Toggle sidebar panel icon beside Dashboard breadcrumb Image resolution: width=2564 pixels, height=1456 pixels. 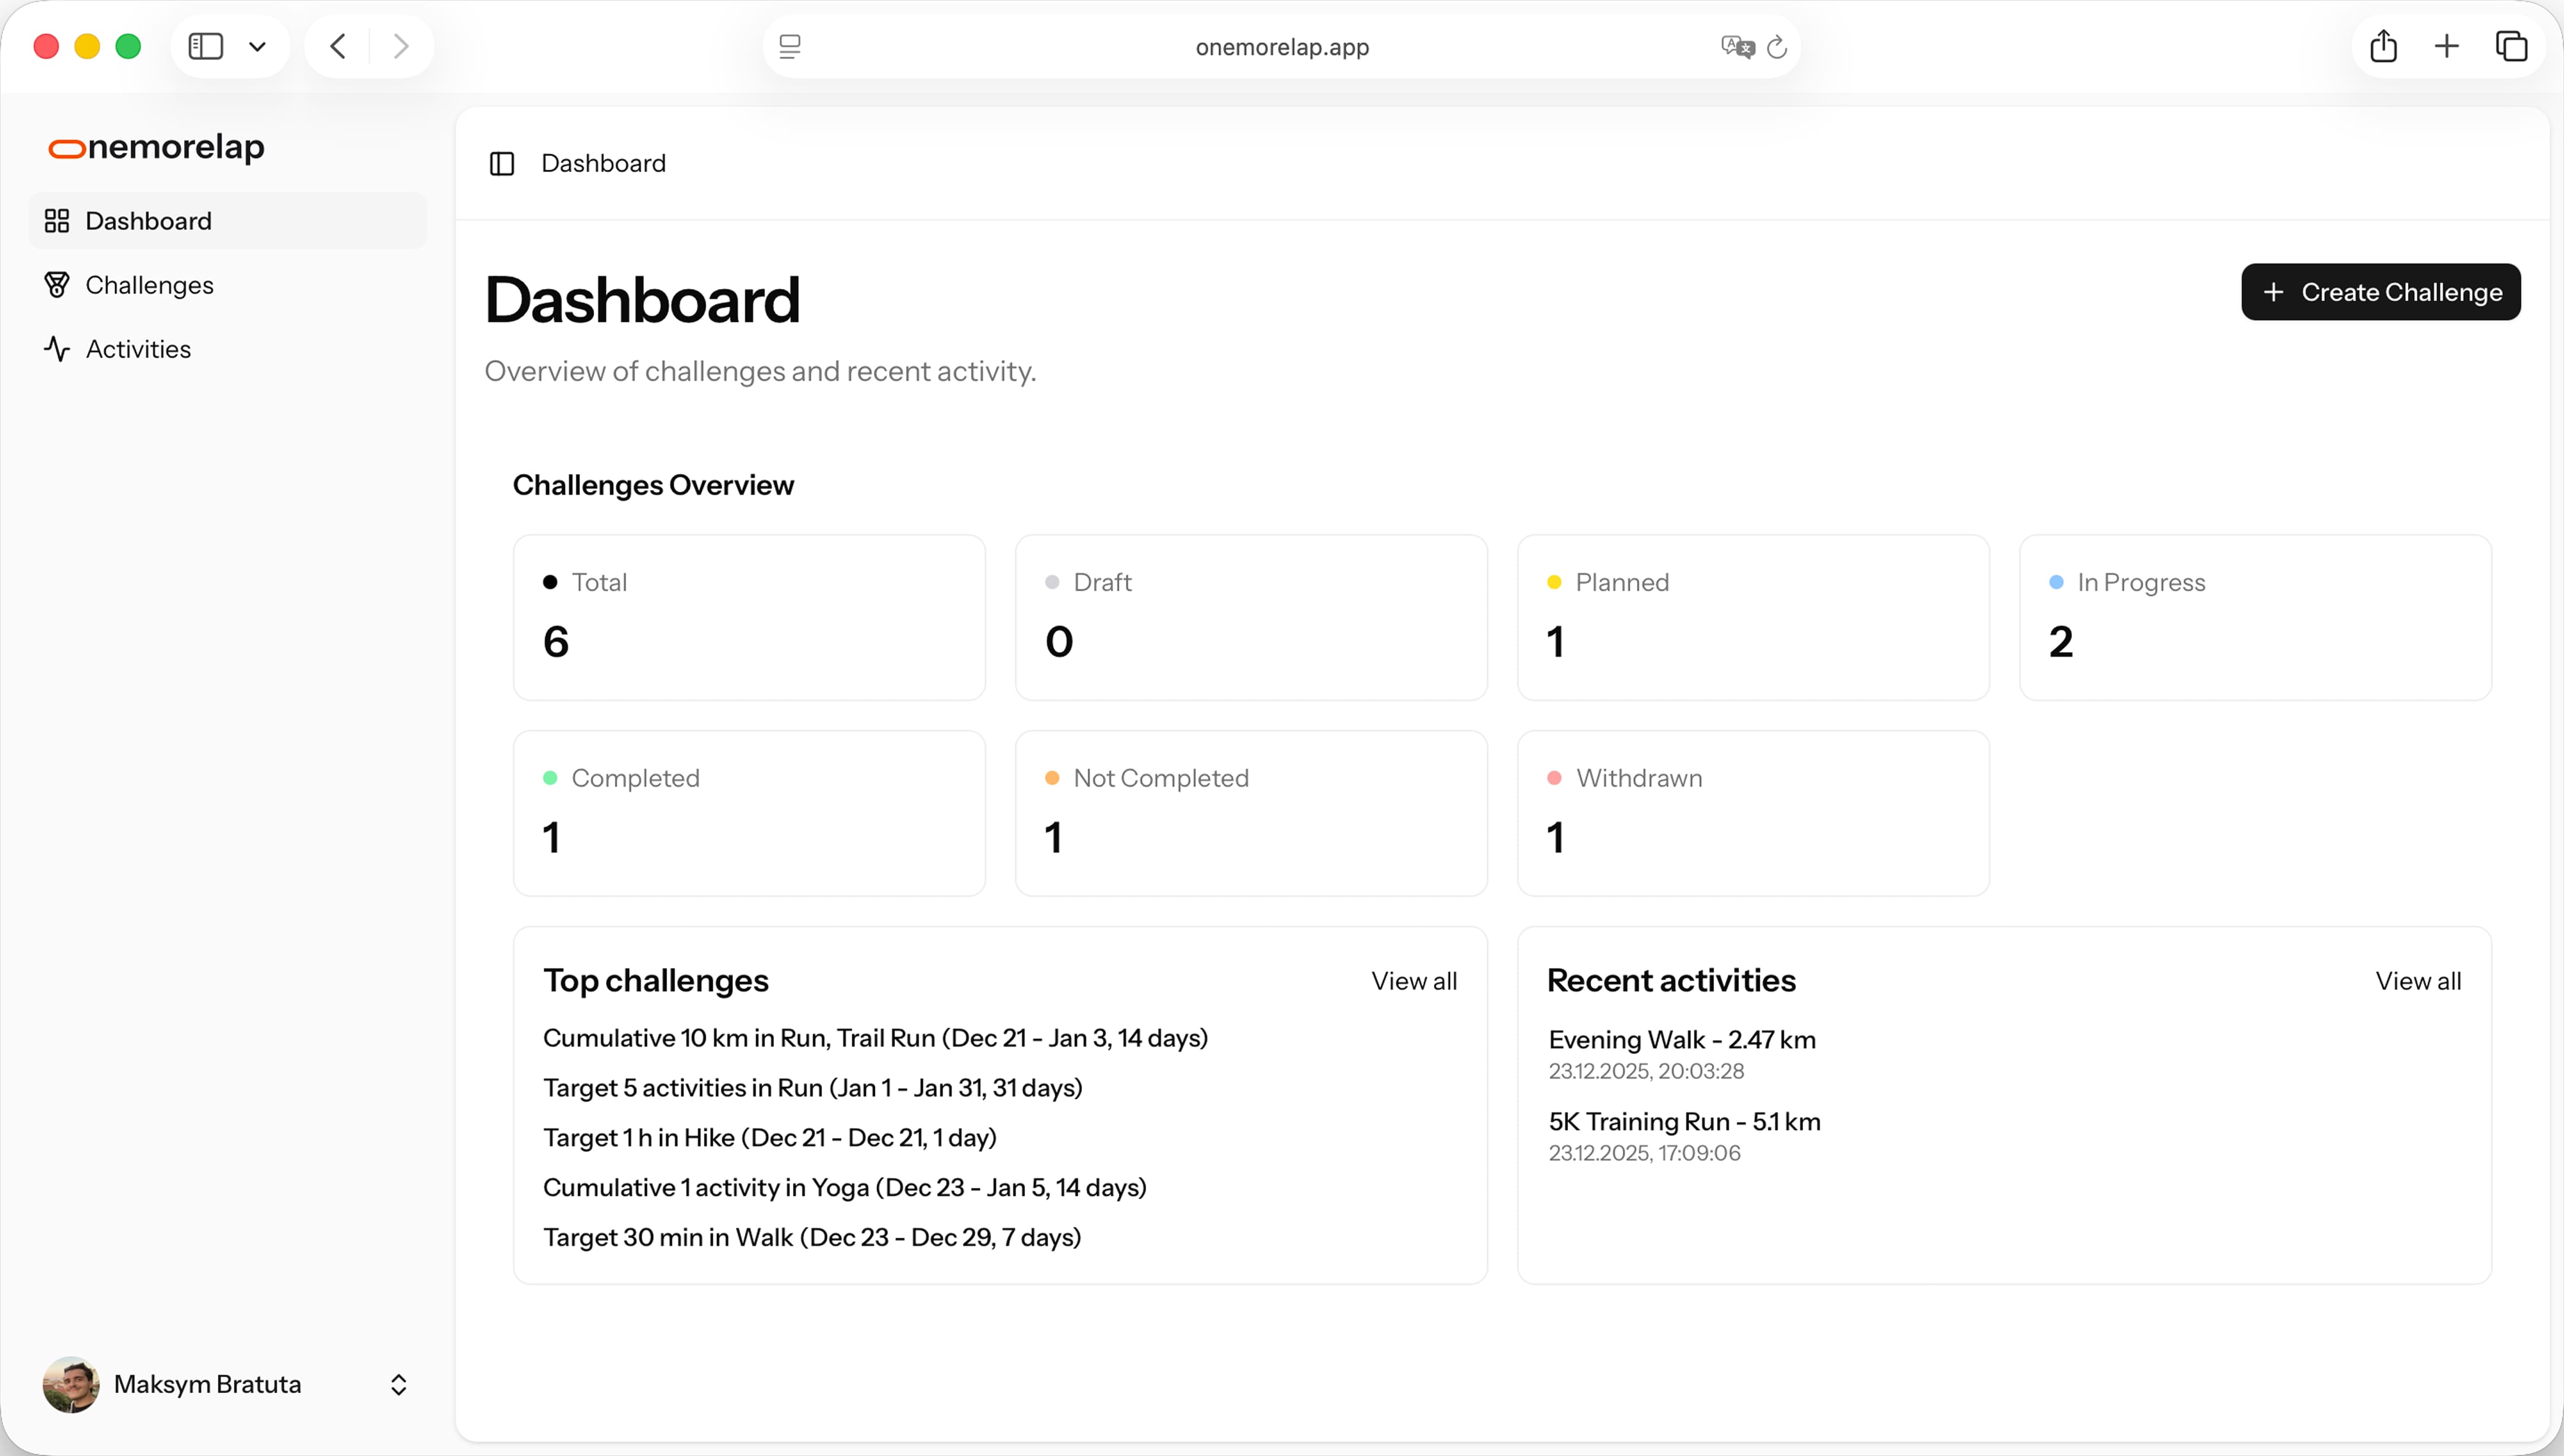(x=502, y=163)
